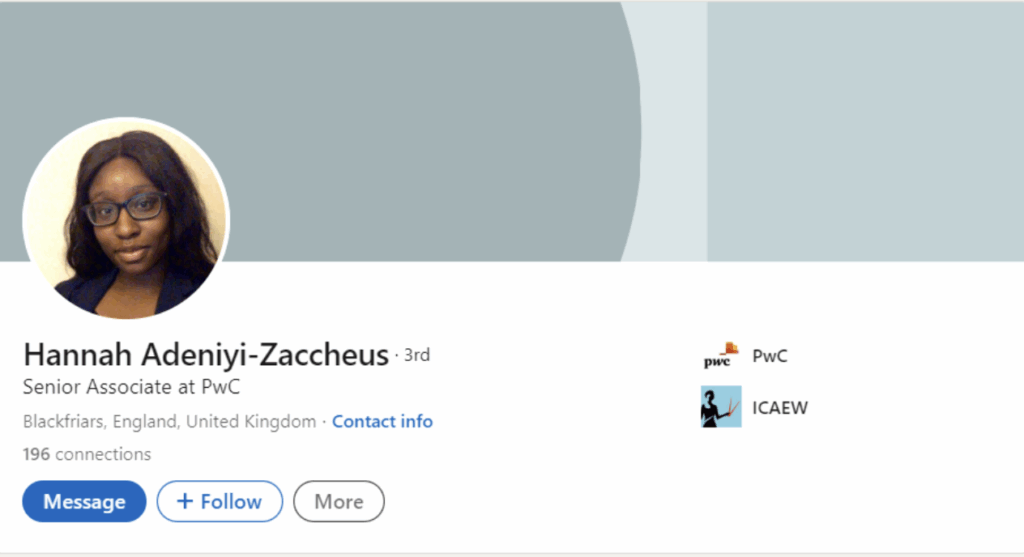
Task: Click the Senior Associate at PwC headline
Action: pos(131,387)
